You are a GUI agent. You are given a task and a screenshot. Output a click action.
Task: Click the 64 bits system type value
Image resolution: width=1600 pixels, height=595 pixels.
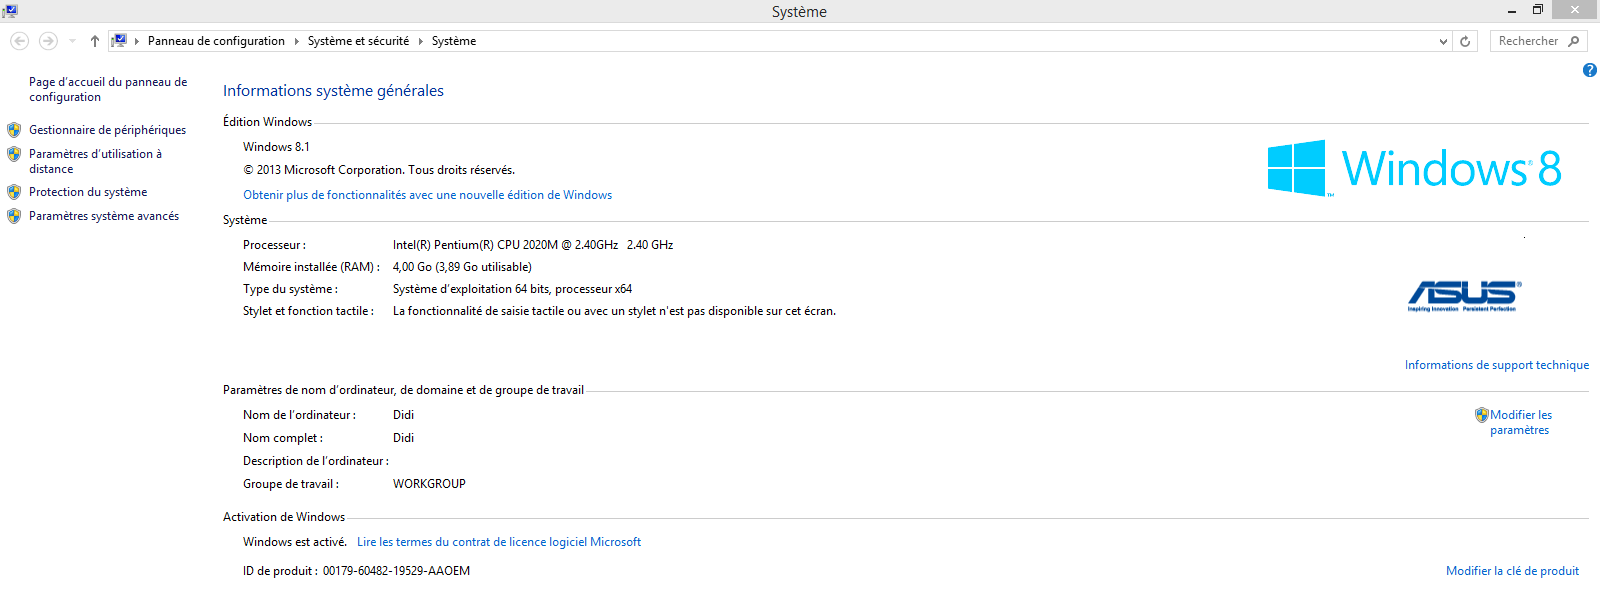pos(512,289)
